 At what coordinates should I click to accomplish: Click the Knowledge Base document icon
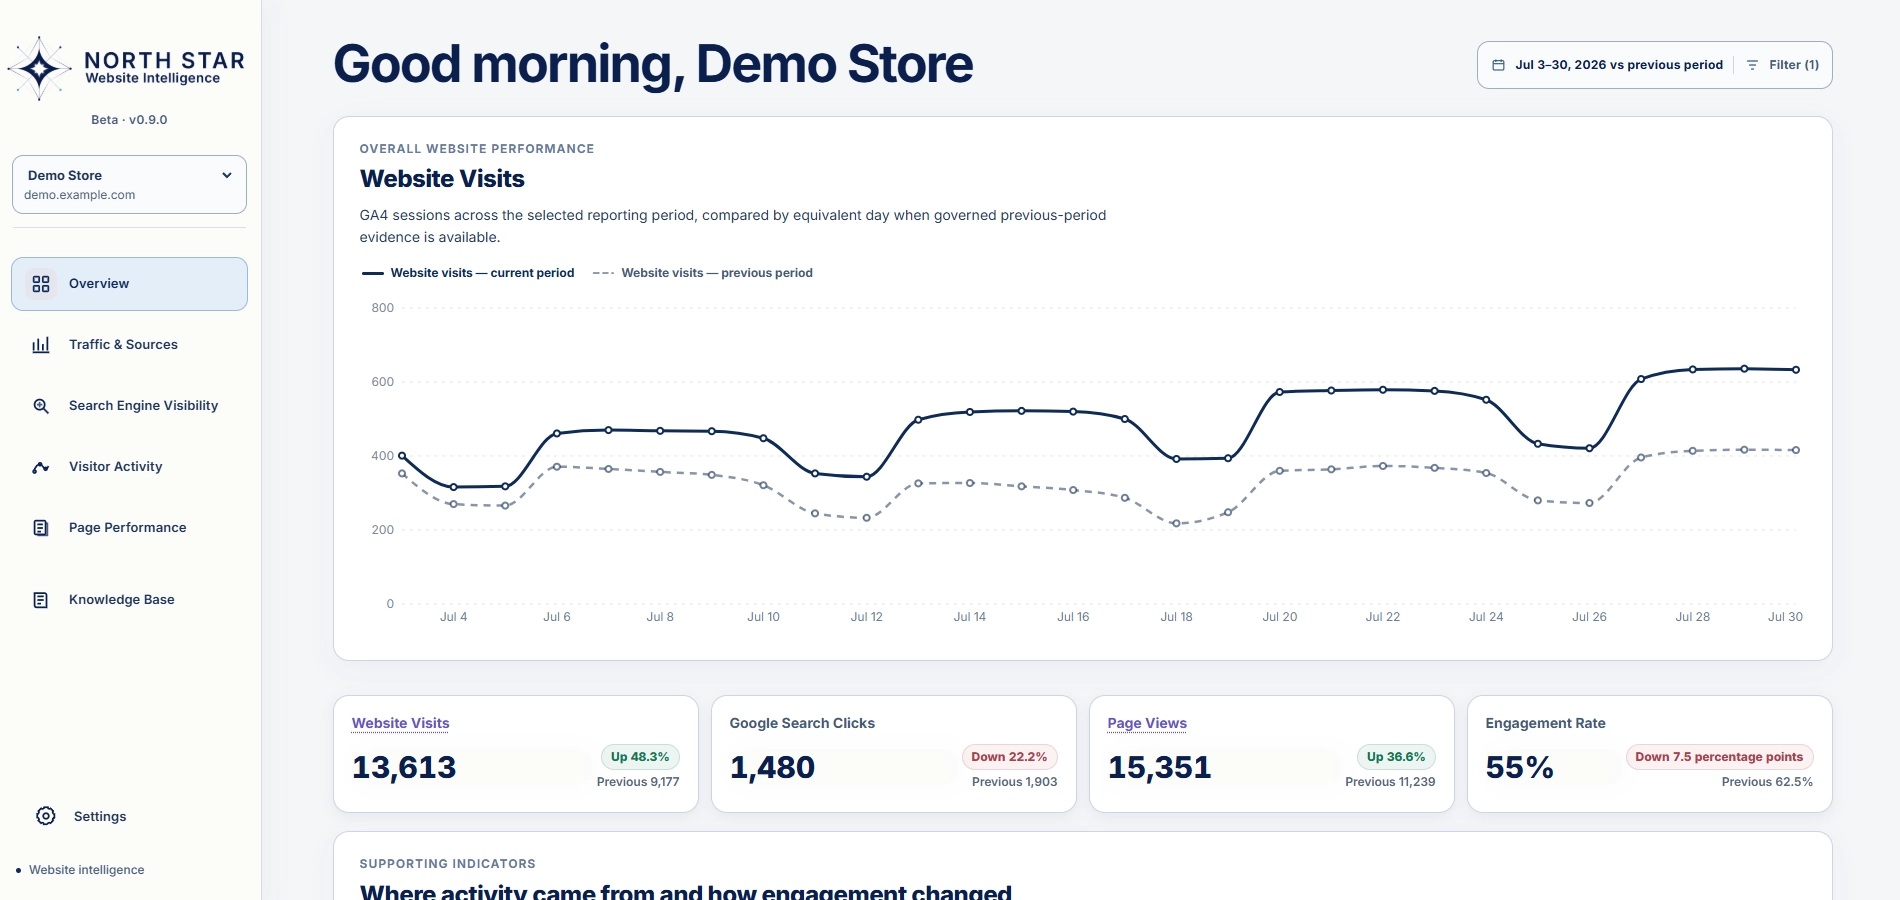pyautogui.click(x=41, y=600)
